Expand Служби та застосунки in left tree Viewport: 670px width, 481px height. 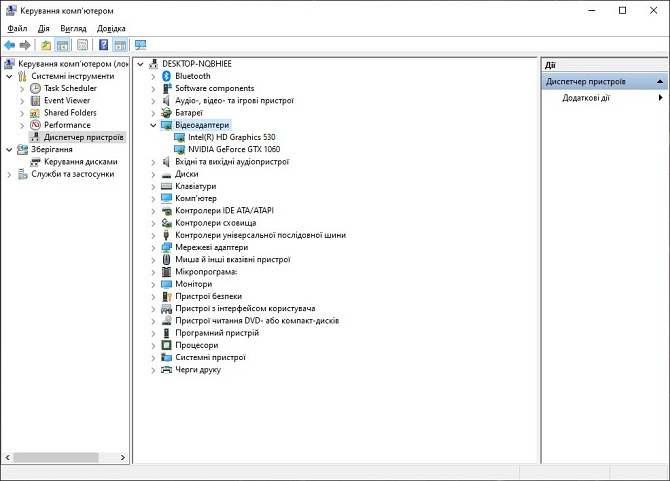click(9, 174)
